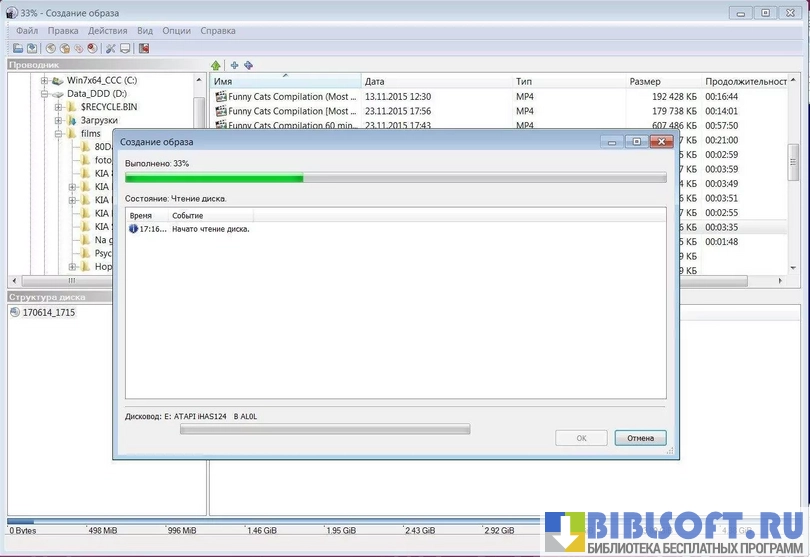Expand the Win7x64_CCC (C:) drive node

click(45, 80)
